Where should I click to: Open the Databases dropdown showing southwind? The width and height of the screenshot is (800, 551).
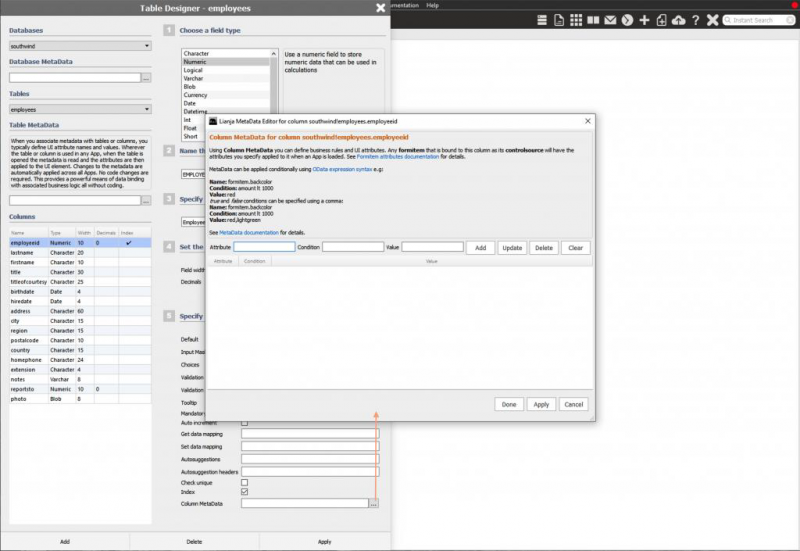[x=80, y=46]
